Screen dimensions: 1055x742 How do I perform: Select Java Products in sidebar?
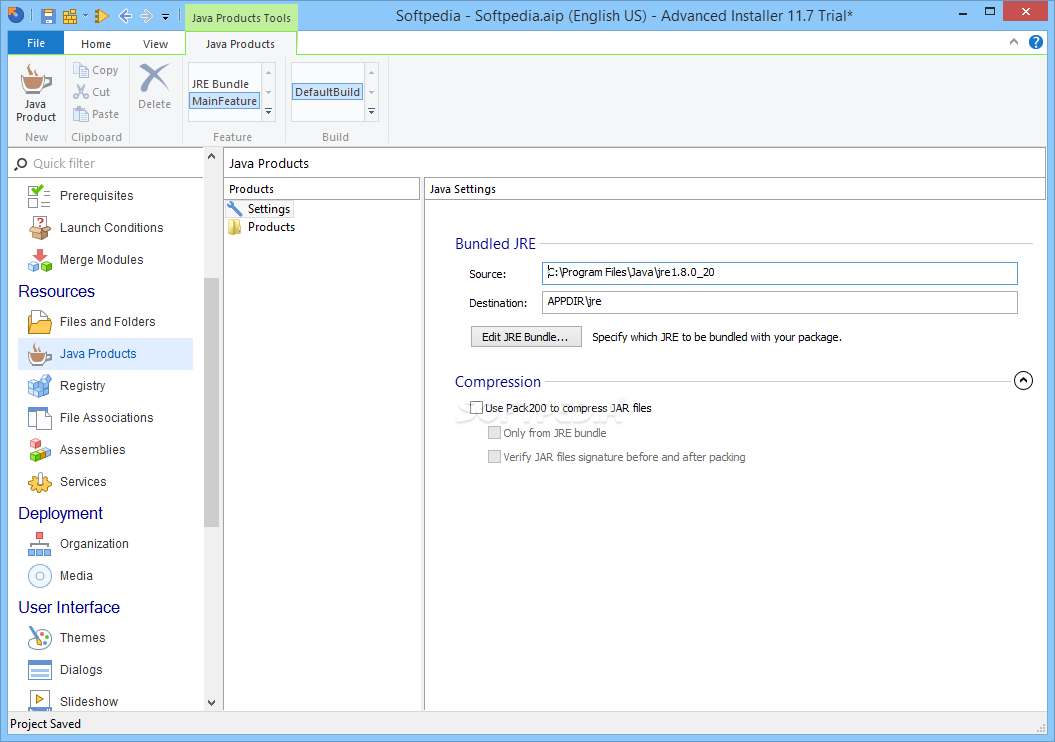tap(106, 354)
